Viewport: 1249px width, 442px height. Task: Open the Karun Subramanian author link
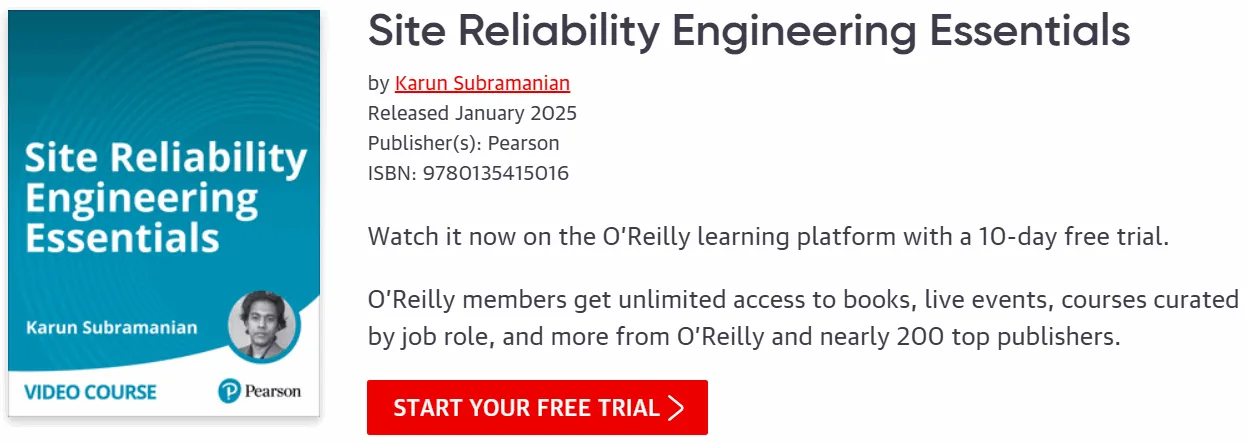pyautogui.click(x=482, y=83)
